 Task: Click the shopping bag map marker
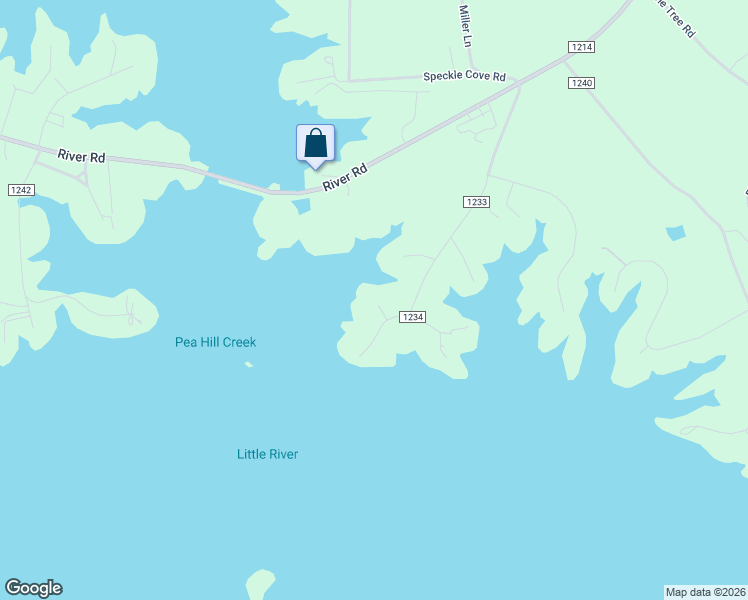pos(315,146)
